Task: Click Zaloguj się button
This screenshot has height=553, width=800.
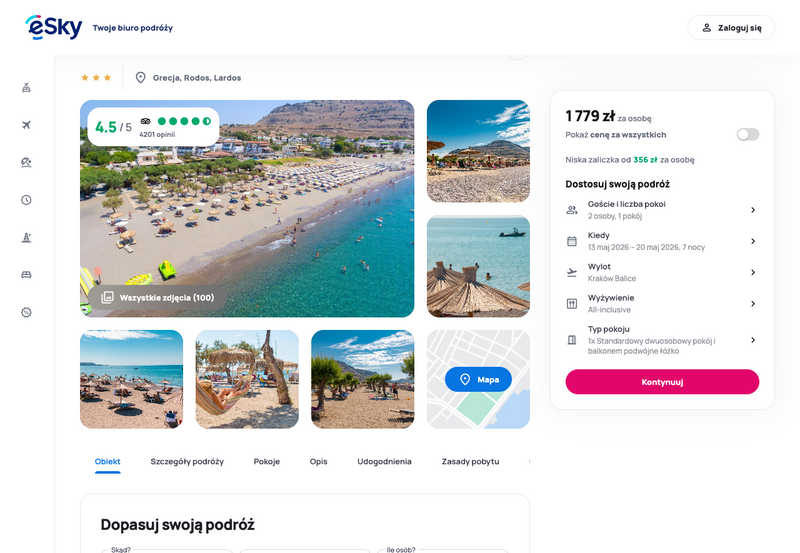Action: click(x=731, y=28)
